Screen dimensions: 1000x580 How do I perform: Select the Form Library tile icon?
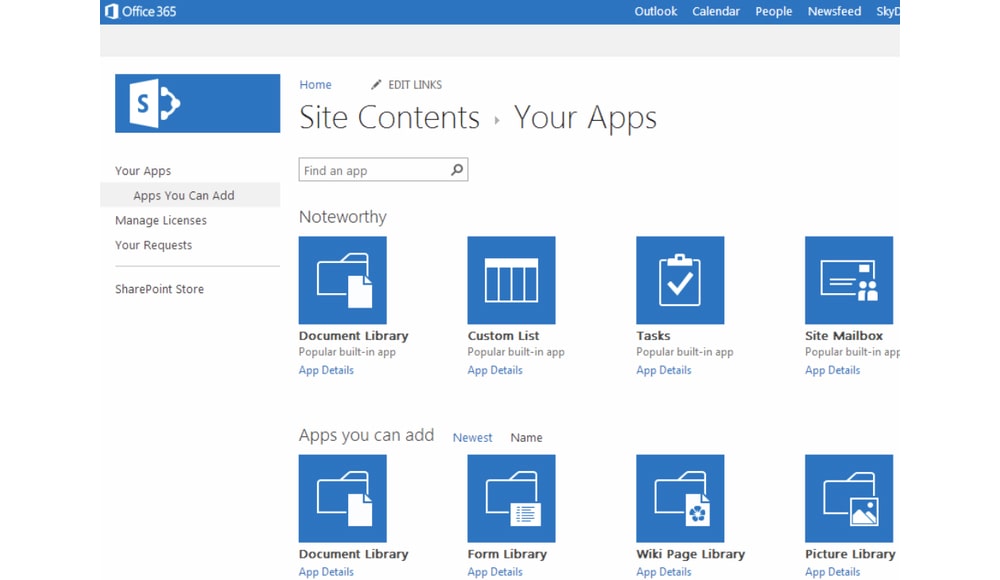pyautogui.click(x=511, y=498)
